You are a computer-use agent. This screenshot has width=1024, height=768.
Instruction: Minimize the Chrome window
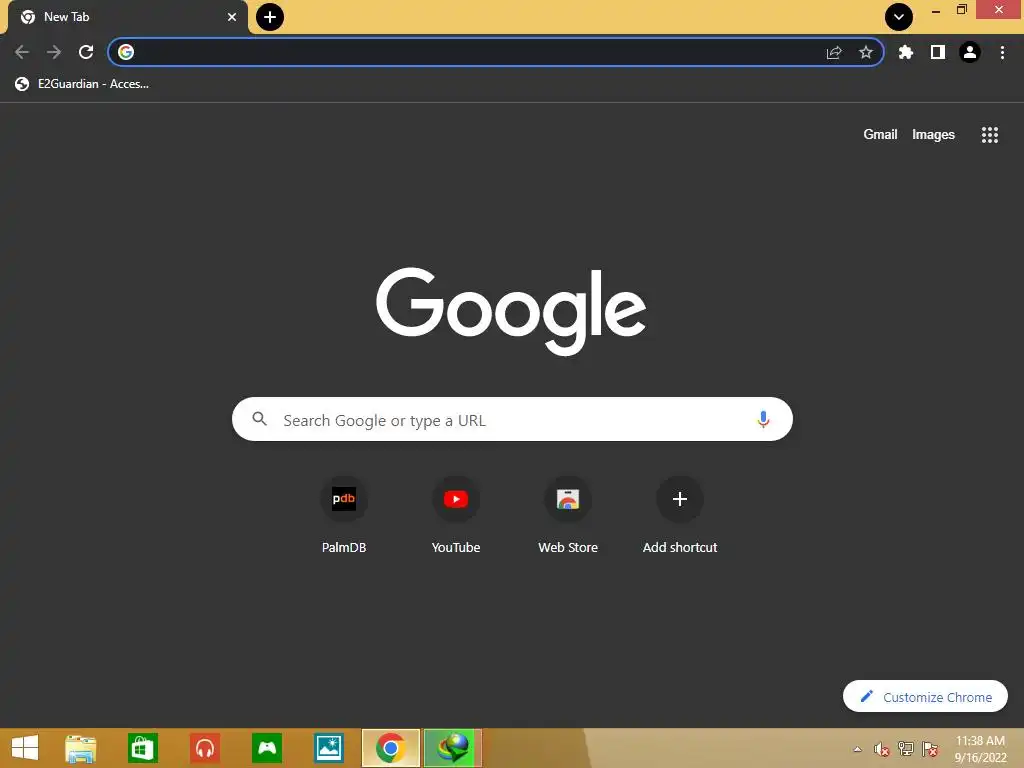(x=936, y=10)
